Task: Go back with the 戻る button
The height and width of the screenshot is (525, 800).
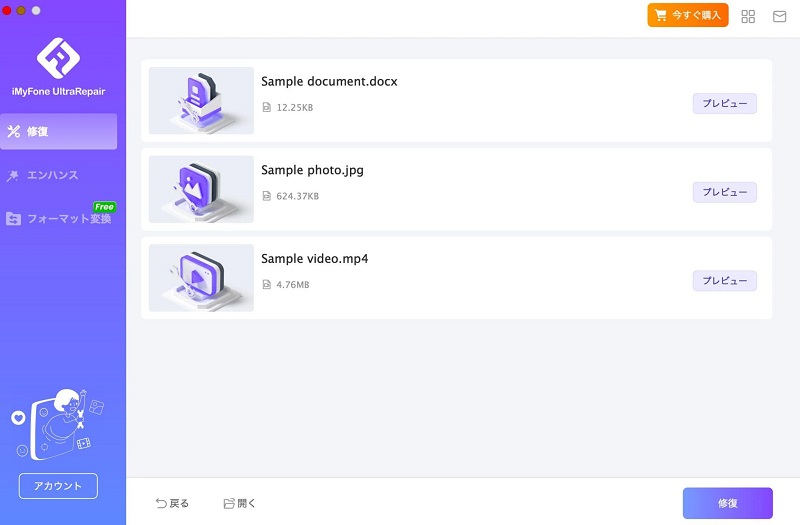Action: click(172, 504)
